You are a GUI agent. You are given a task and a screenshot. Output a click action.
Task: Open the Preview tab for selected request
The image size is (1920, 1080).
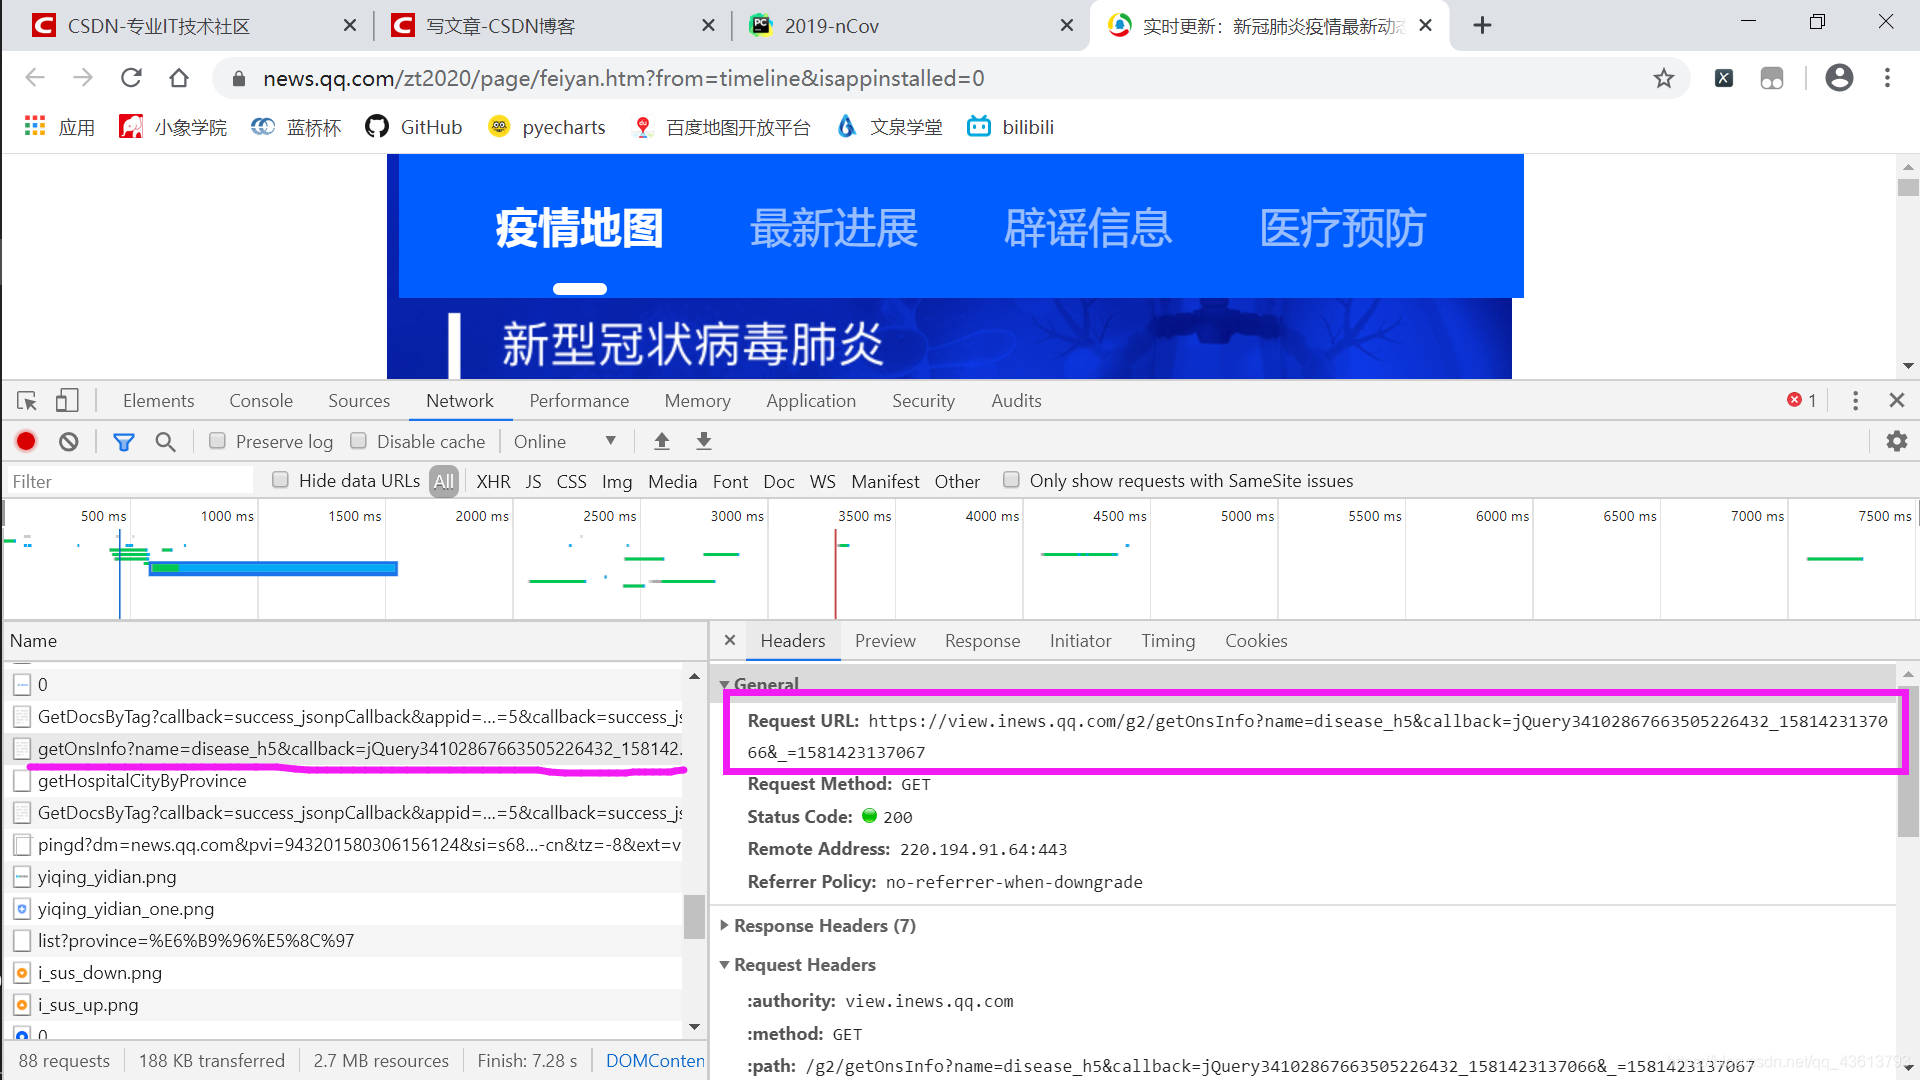[885, 641]
